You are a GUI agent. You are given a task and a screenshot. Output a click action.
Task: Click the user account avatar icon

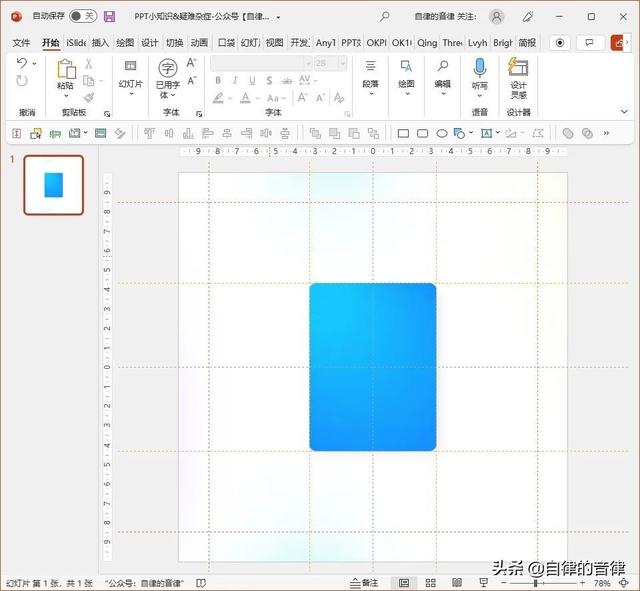click(x=497, y=16)
